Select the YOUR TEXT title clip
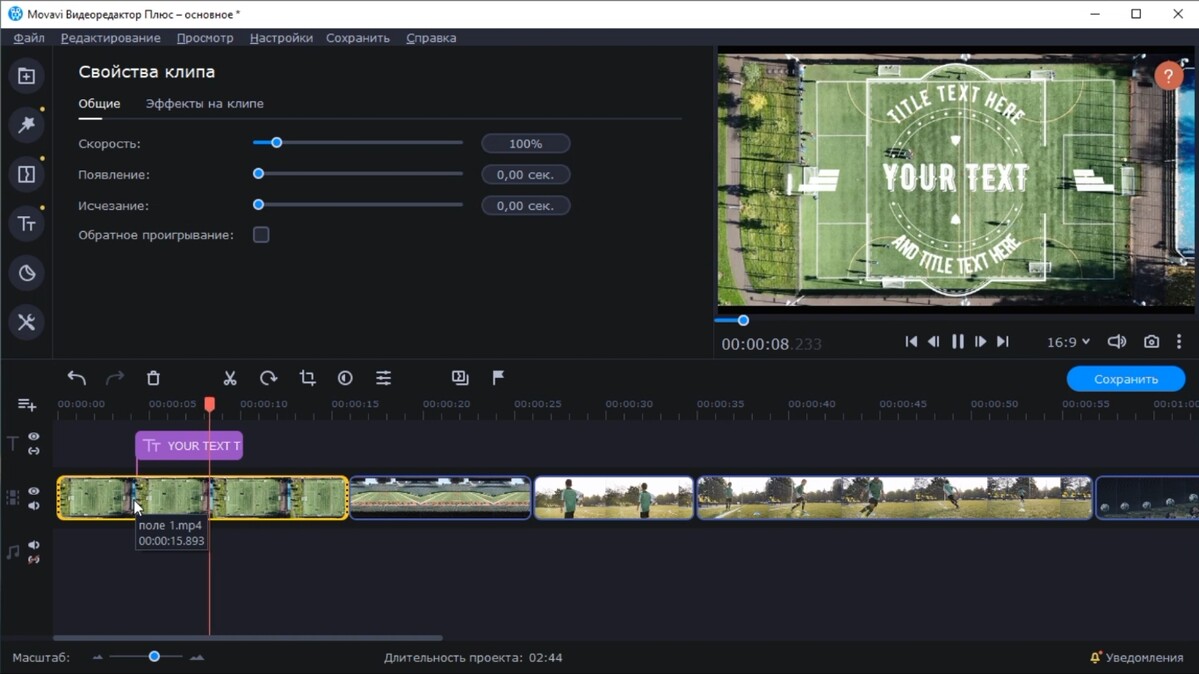 click(189, 445)
